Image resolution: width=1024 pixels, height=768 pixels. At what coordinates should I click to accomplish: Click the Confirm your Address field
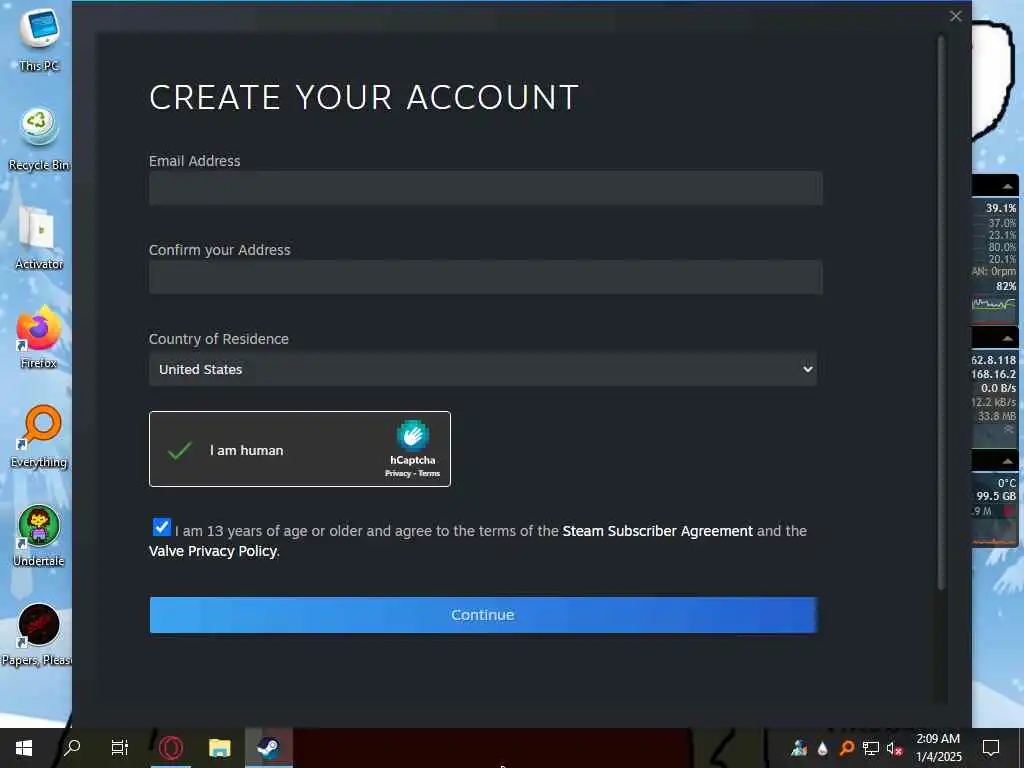click(x=485, y=277)
